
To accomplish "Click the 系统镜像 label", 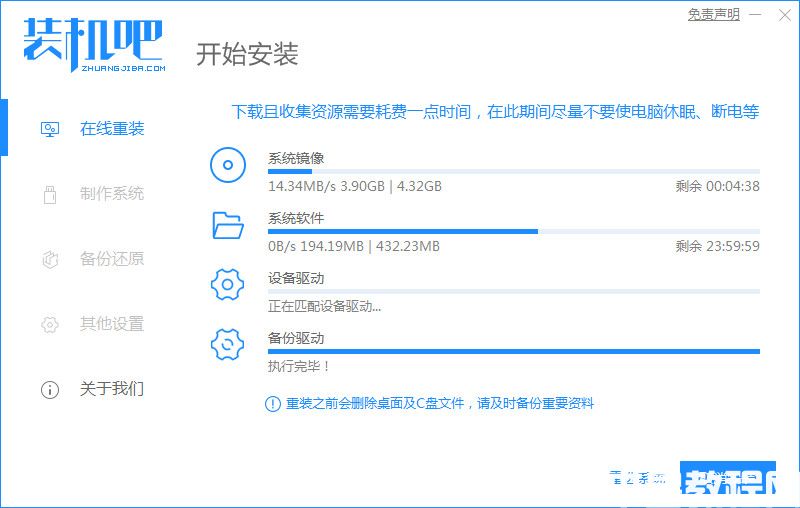I will click(296, 158).
